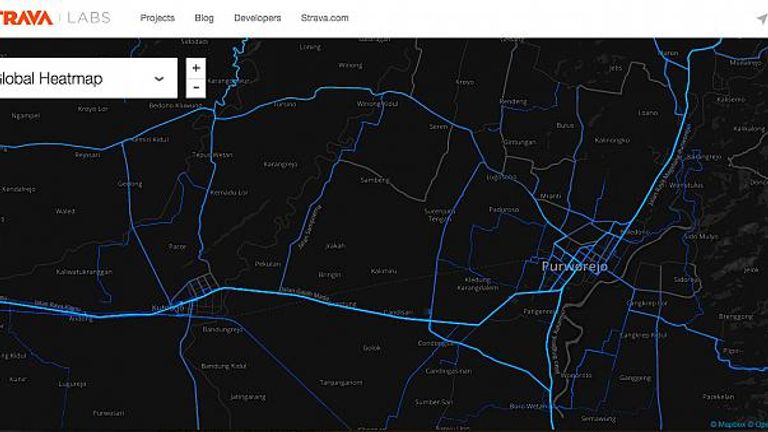768x432 pixels.
Task: Open the Developers section
Action: click(x=257, y=18)
